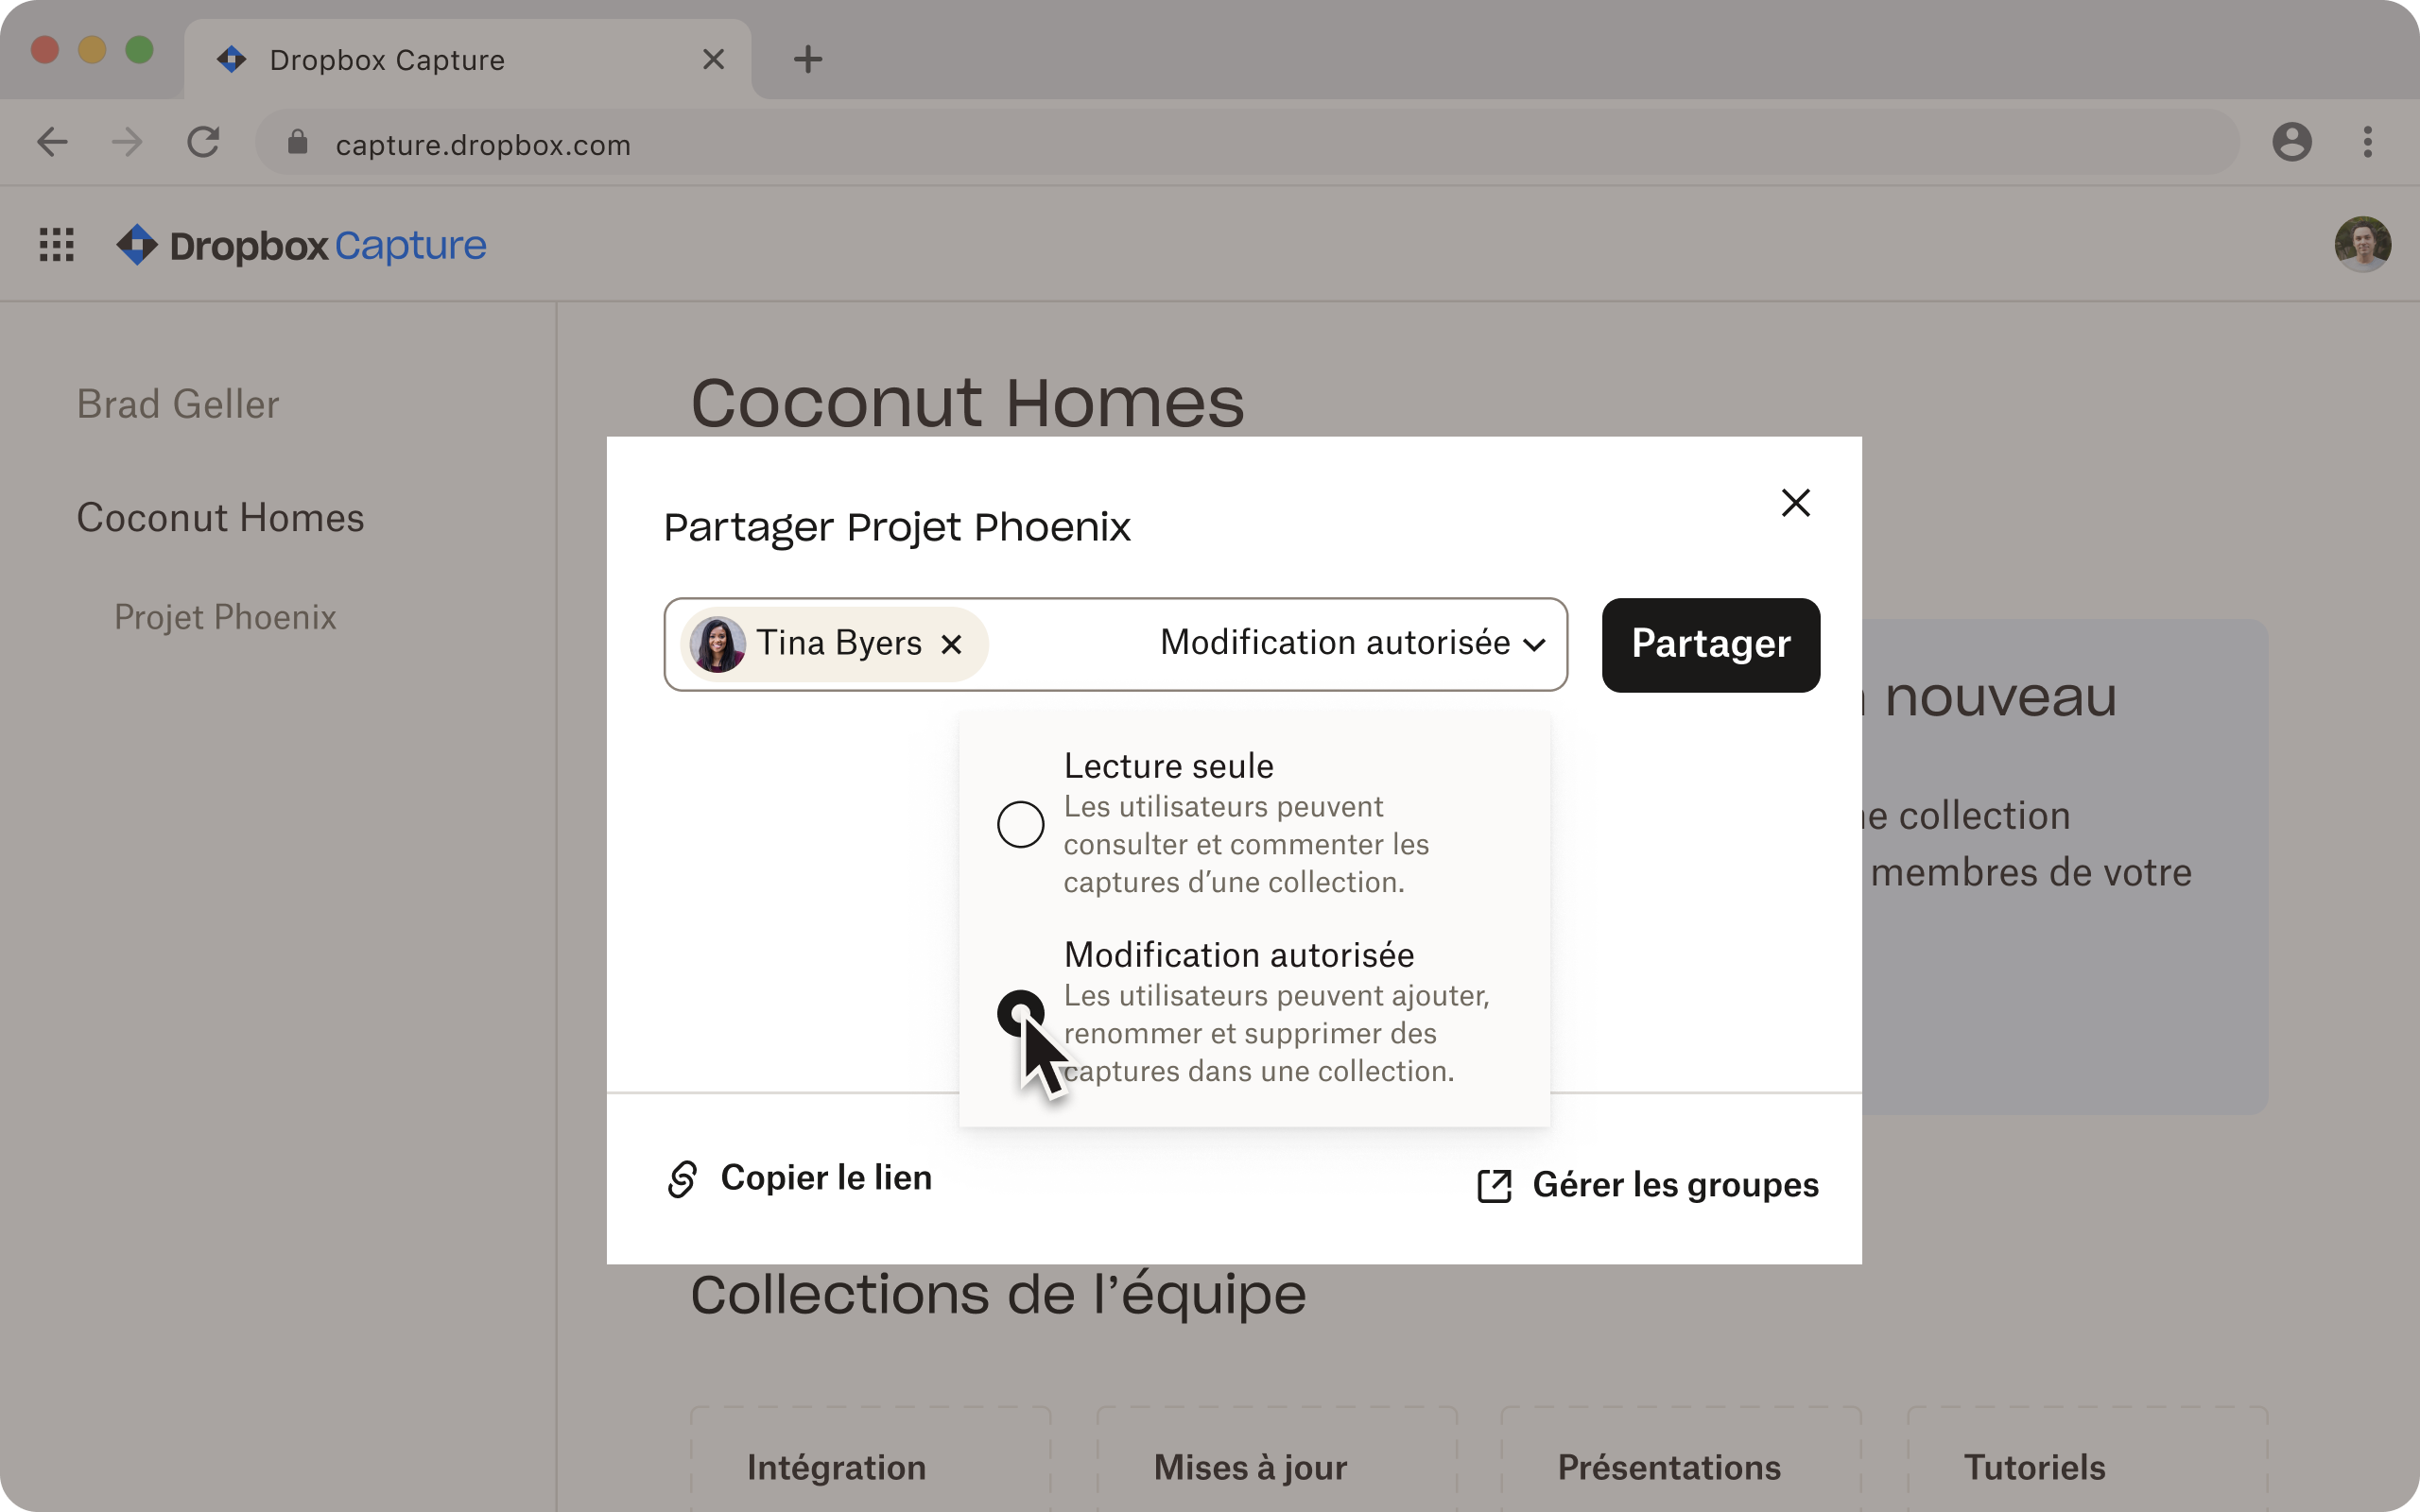Select the Modification autorisée radio button

(1019, 1010)
